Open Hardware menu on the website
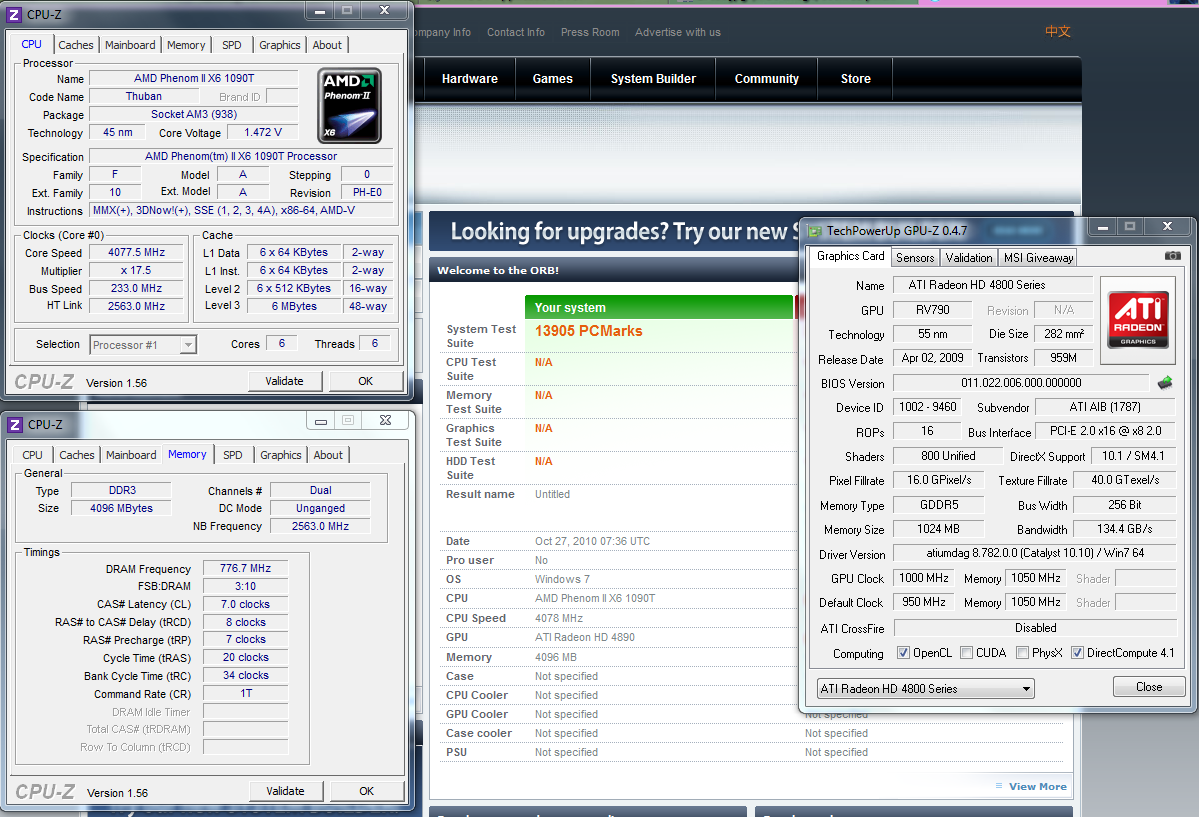 click(x=470, y=79)
